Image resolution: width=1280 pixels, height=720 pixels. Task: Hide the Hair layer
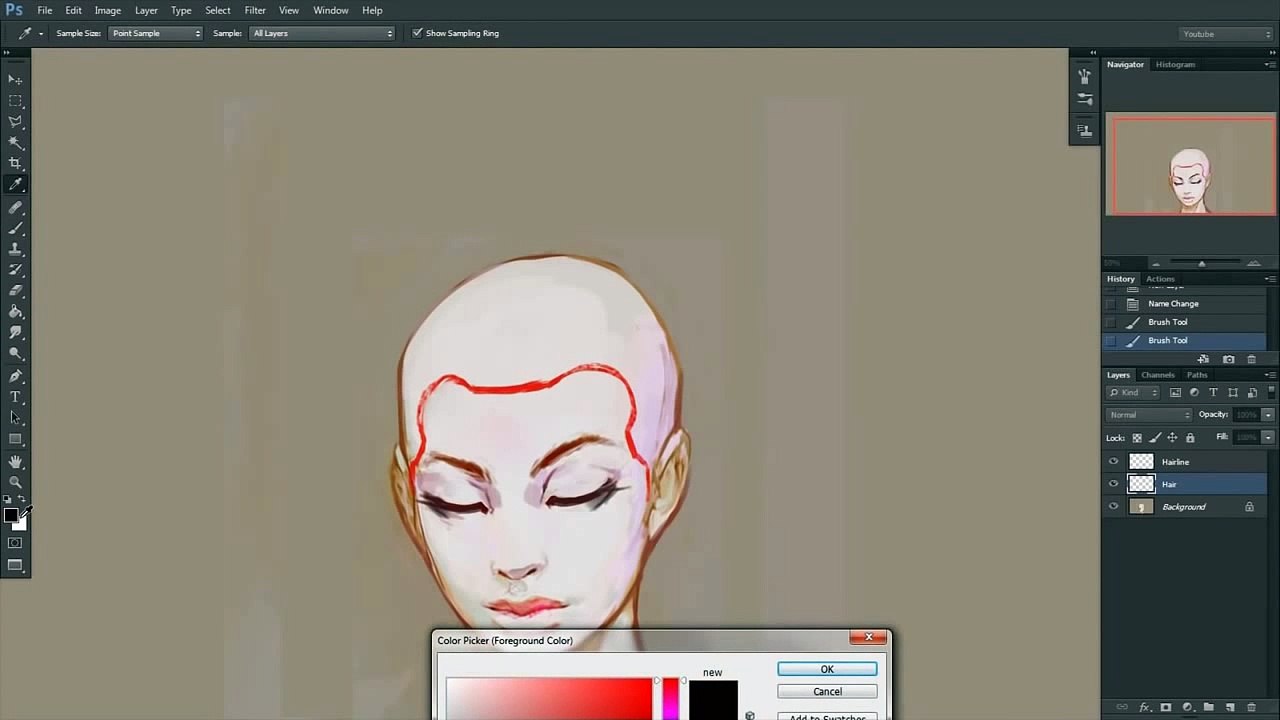tap(1113, 484)
